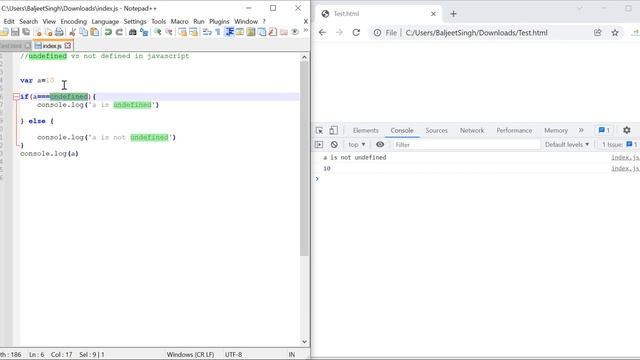This screenshot has width=640, height=360.
Task: Open index.js link beside the 10 output
Action: (625, 169)
